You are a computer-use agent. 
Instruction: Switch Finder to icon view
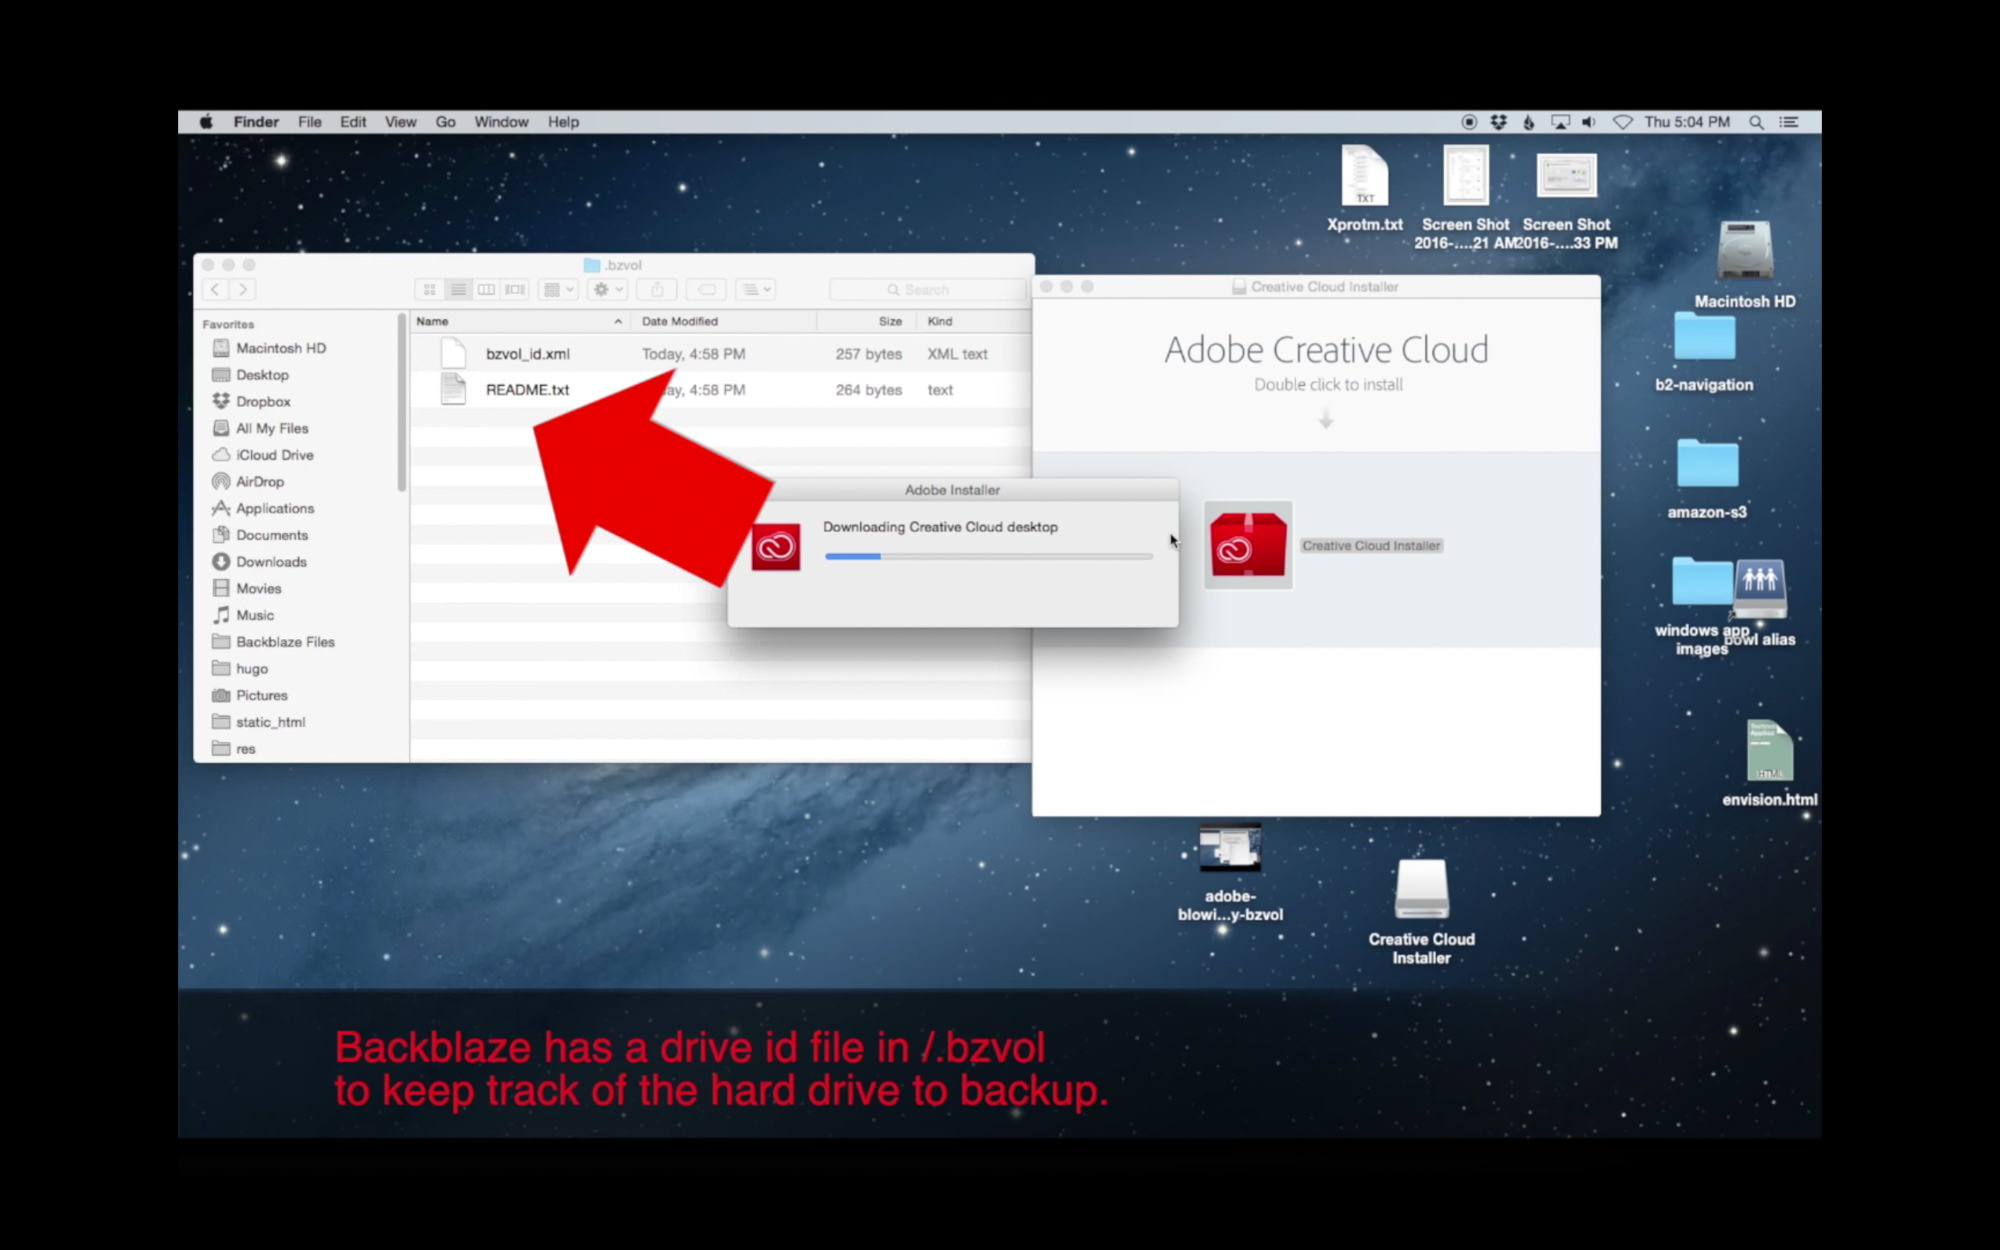pos(429,289)
